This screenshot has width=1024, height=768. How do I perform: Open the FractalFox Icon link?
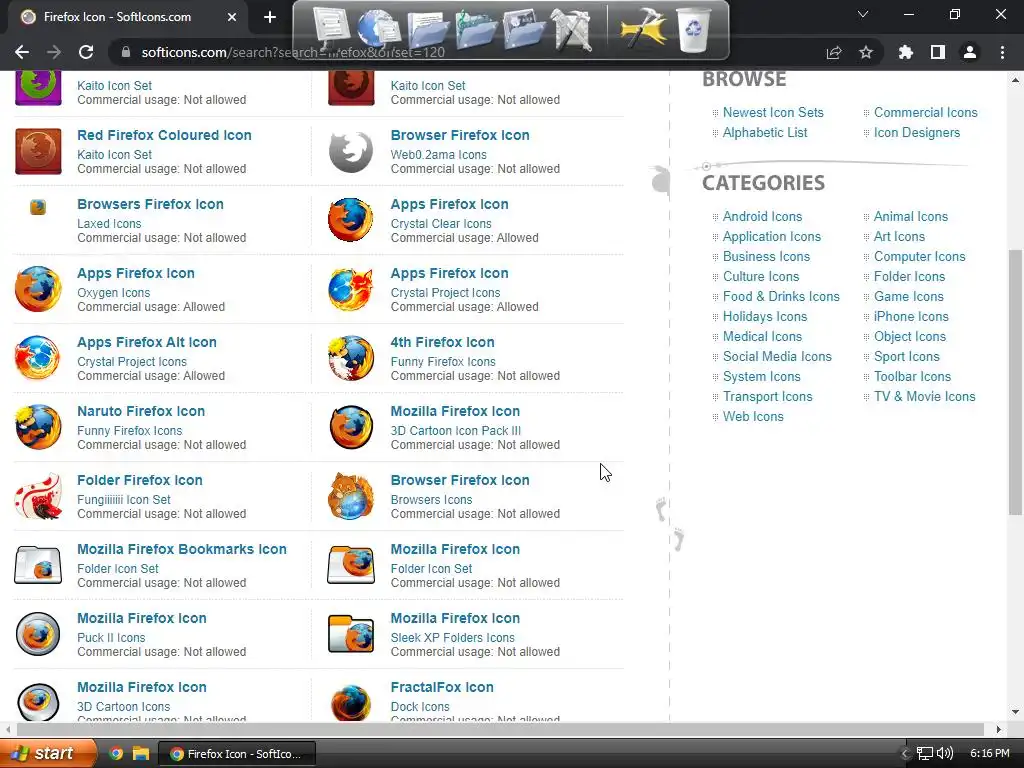pos(442,687)
